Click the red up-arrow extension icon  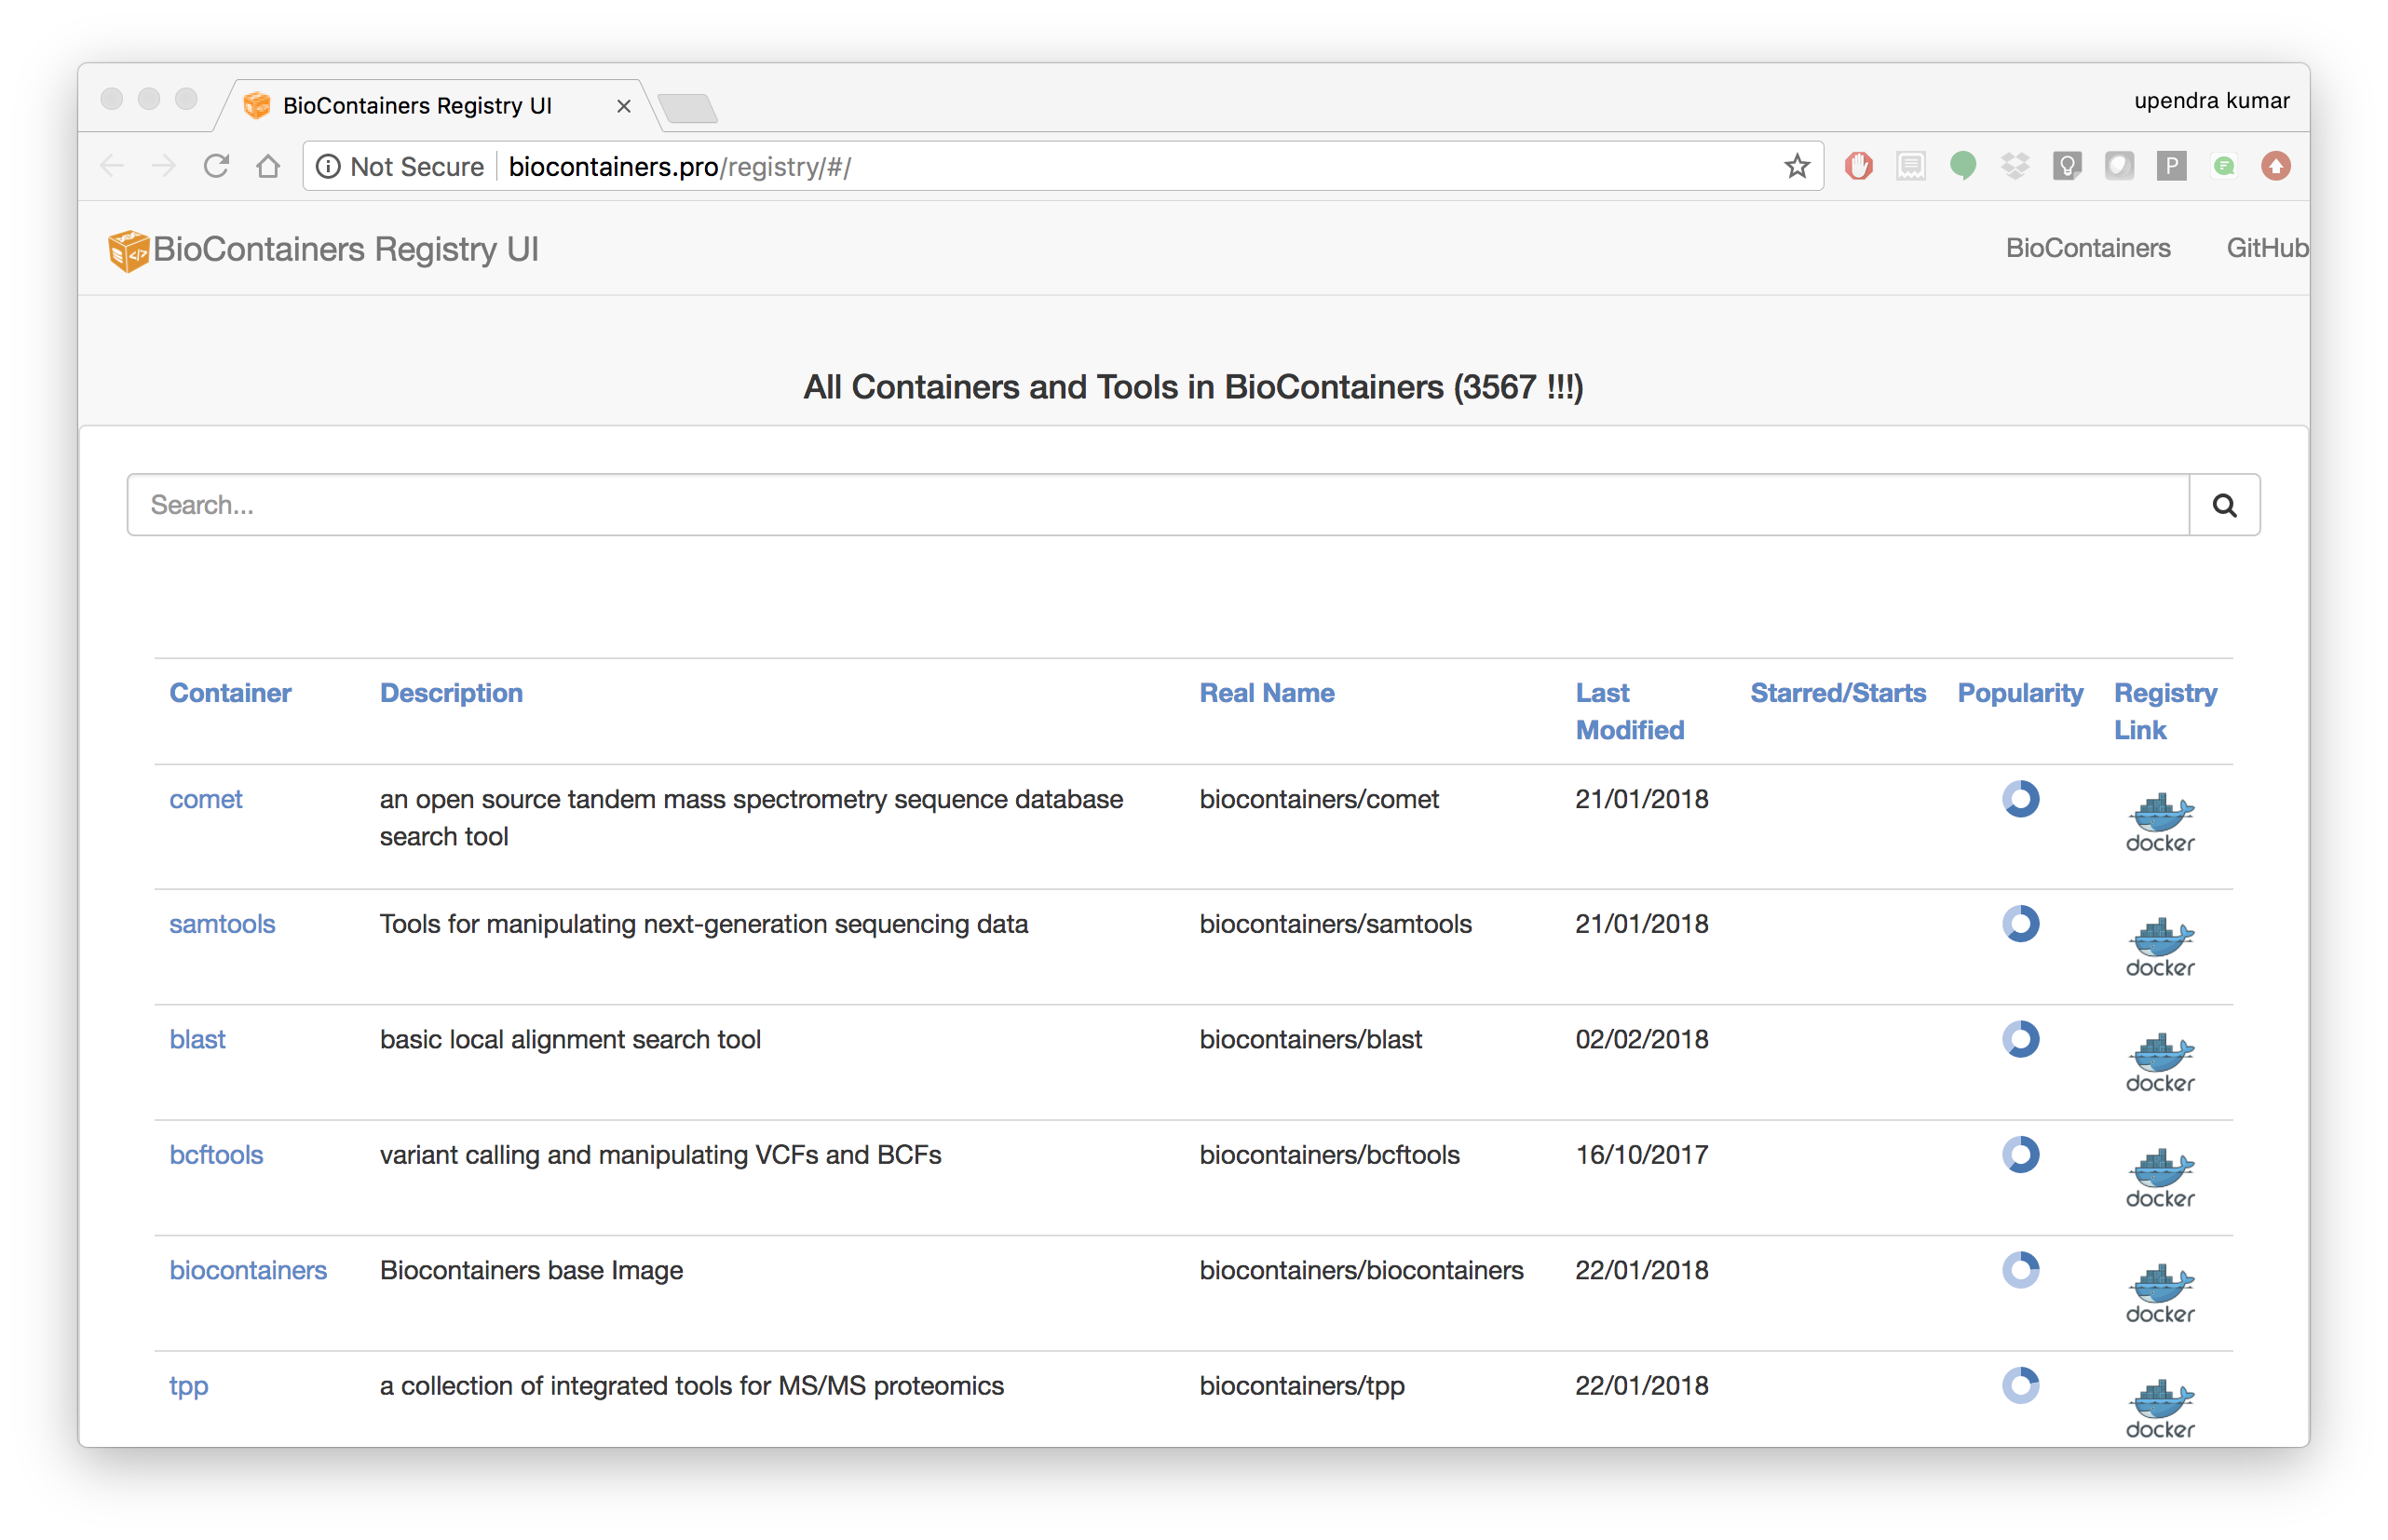pyautogui.click(x=2275, y=166)
